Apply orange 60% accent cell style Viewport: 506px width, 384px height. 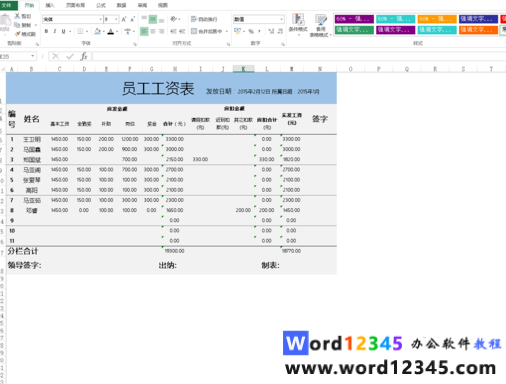click(437, 19)
